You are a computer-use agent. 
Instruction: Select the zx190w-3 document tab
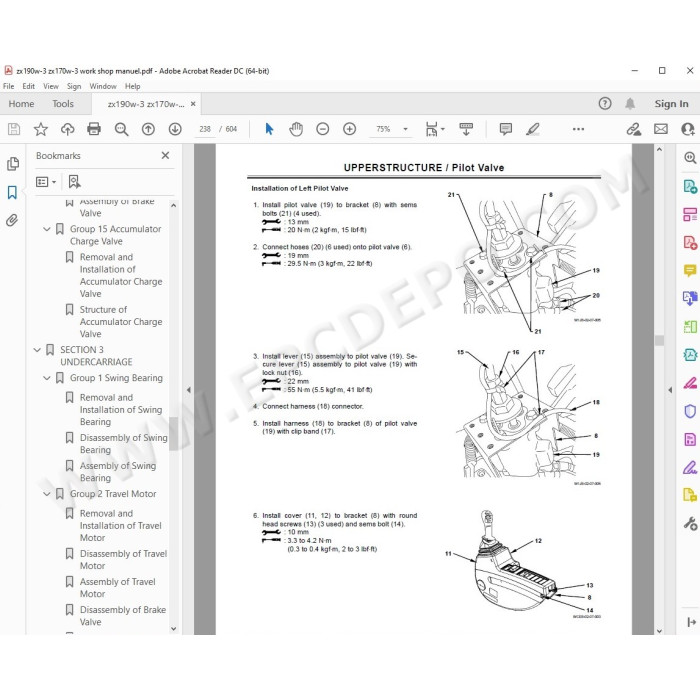pyautogui.click(x=146, y=104)
